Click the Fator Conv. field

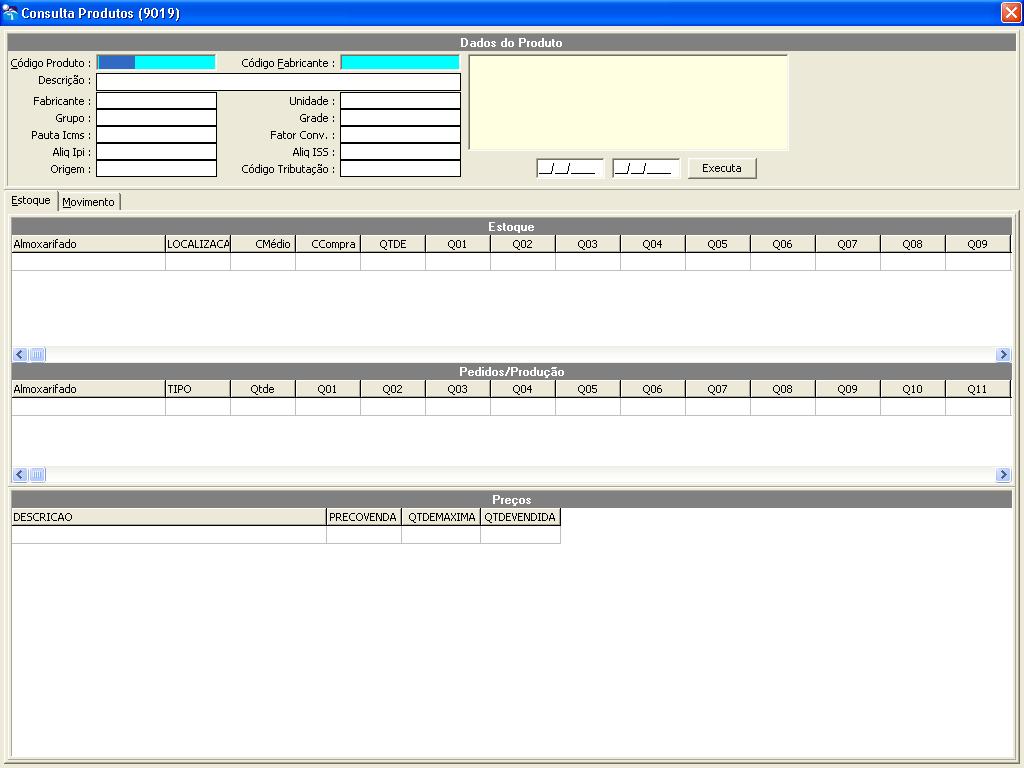[400, 135]
